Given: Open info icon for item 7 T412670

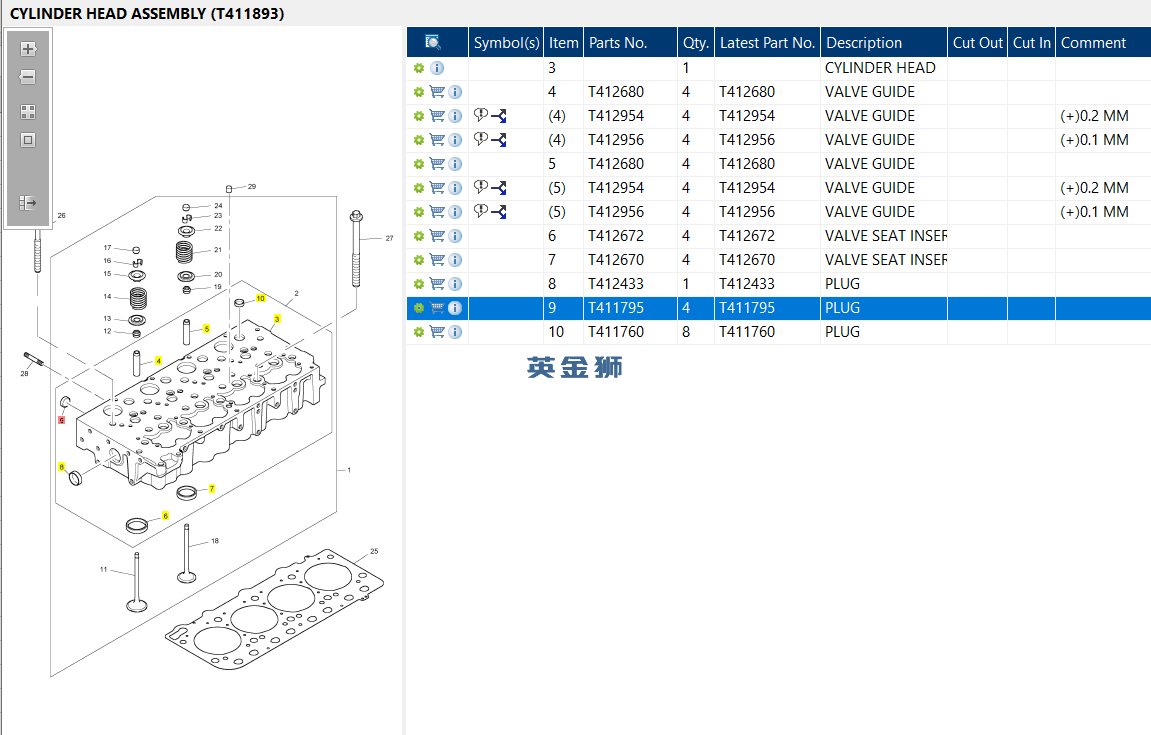Looking at the screenshot, I should [455, 260].
